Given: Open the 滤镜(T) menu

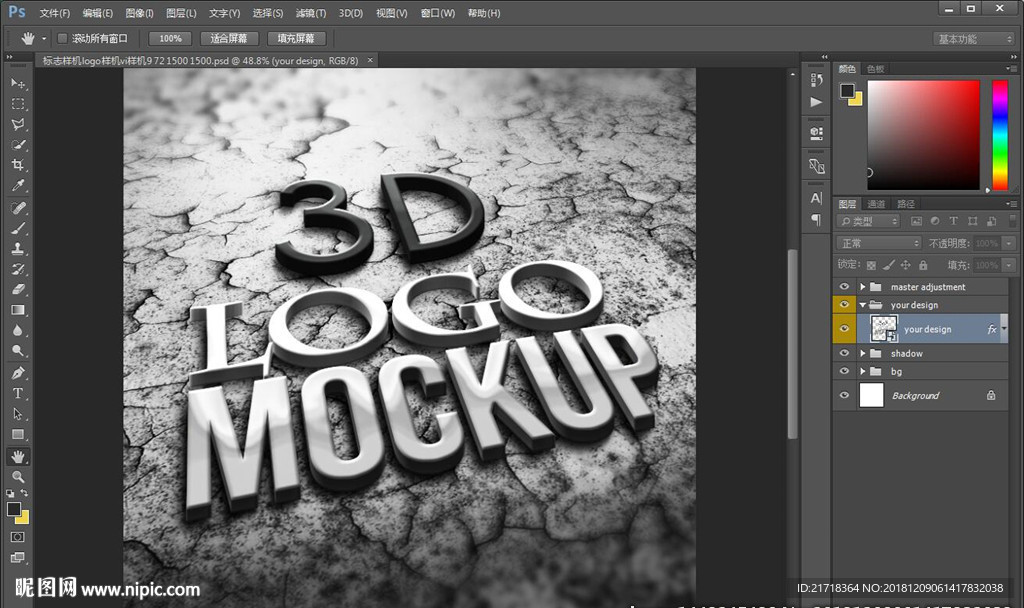Looking at the screenshot, I should 311,13.
